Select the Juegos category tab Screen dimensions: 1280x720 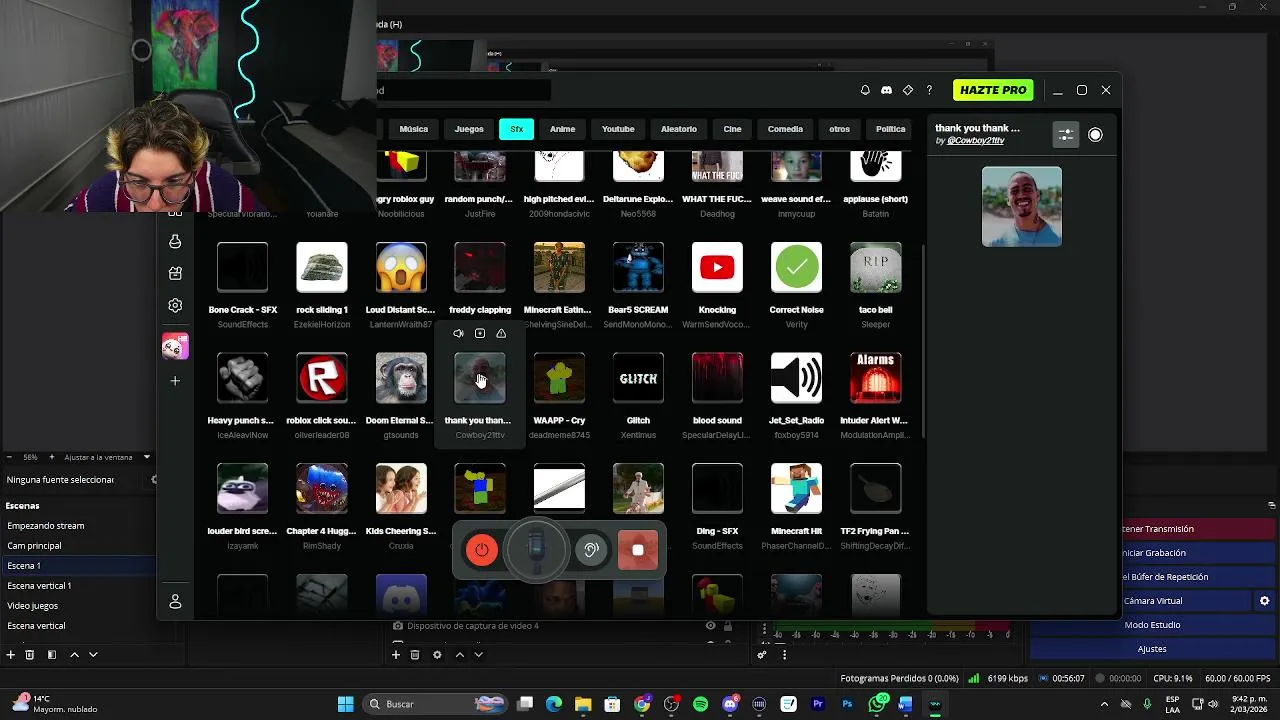[x=469, y=129]
